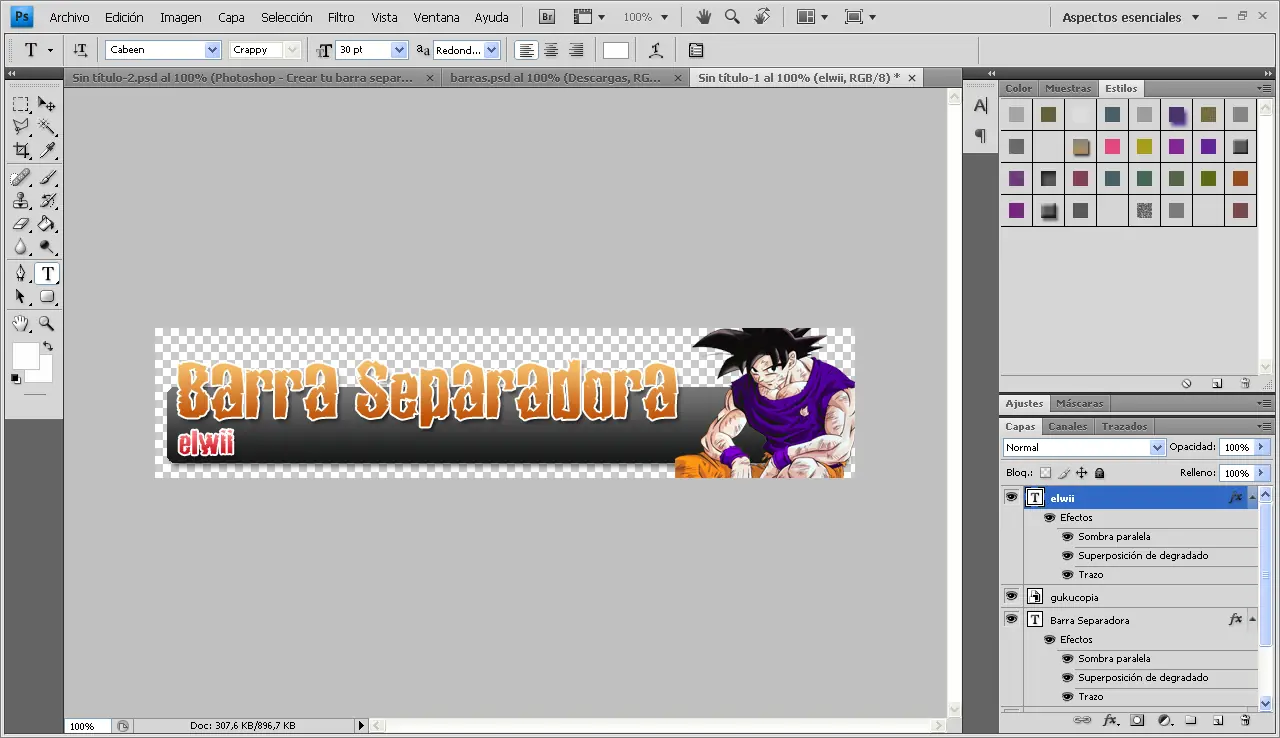1280x738 pixels.
Task: Toggle Superposición de degradado on Barra Separadora
Action: (1067, 678)
